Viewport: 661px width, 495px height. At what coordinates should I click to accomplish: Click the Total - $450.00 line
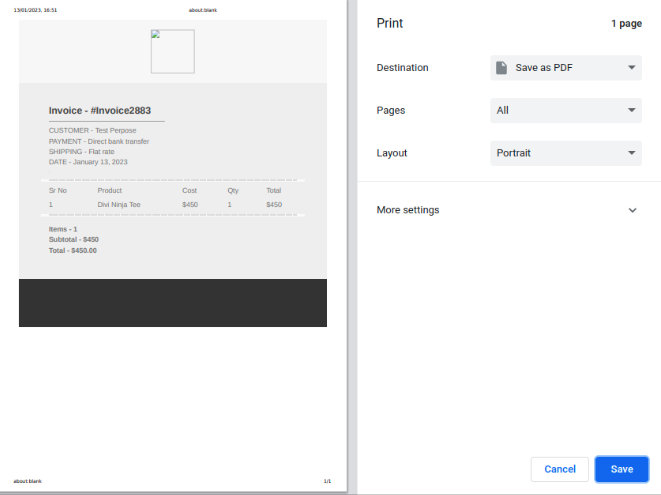click(x=73, y=250)
